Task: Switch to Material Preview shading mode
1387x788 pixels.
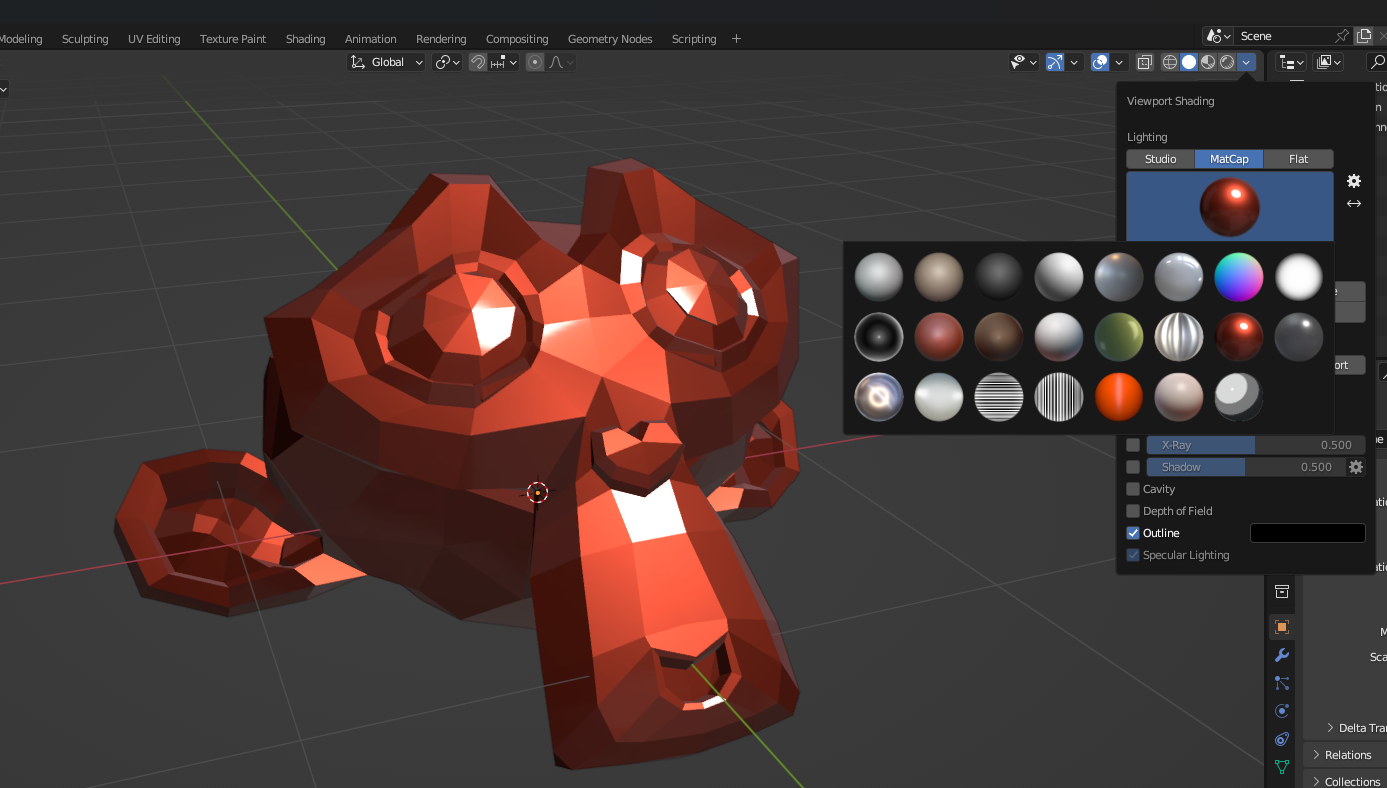Action: coord(1207,62)
